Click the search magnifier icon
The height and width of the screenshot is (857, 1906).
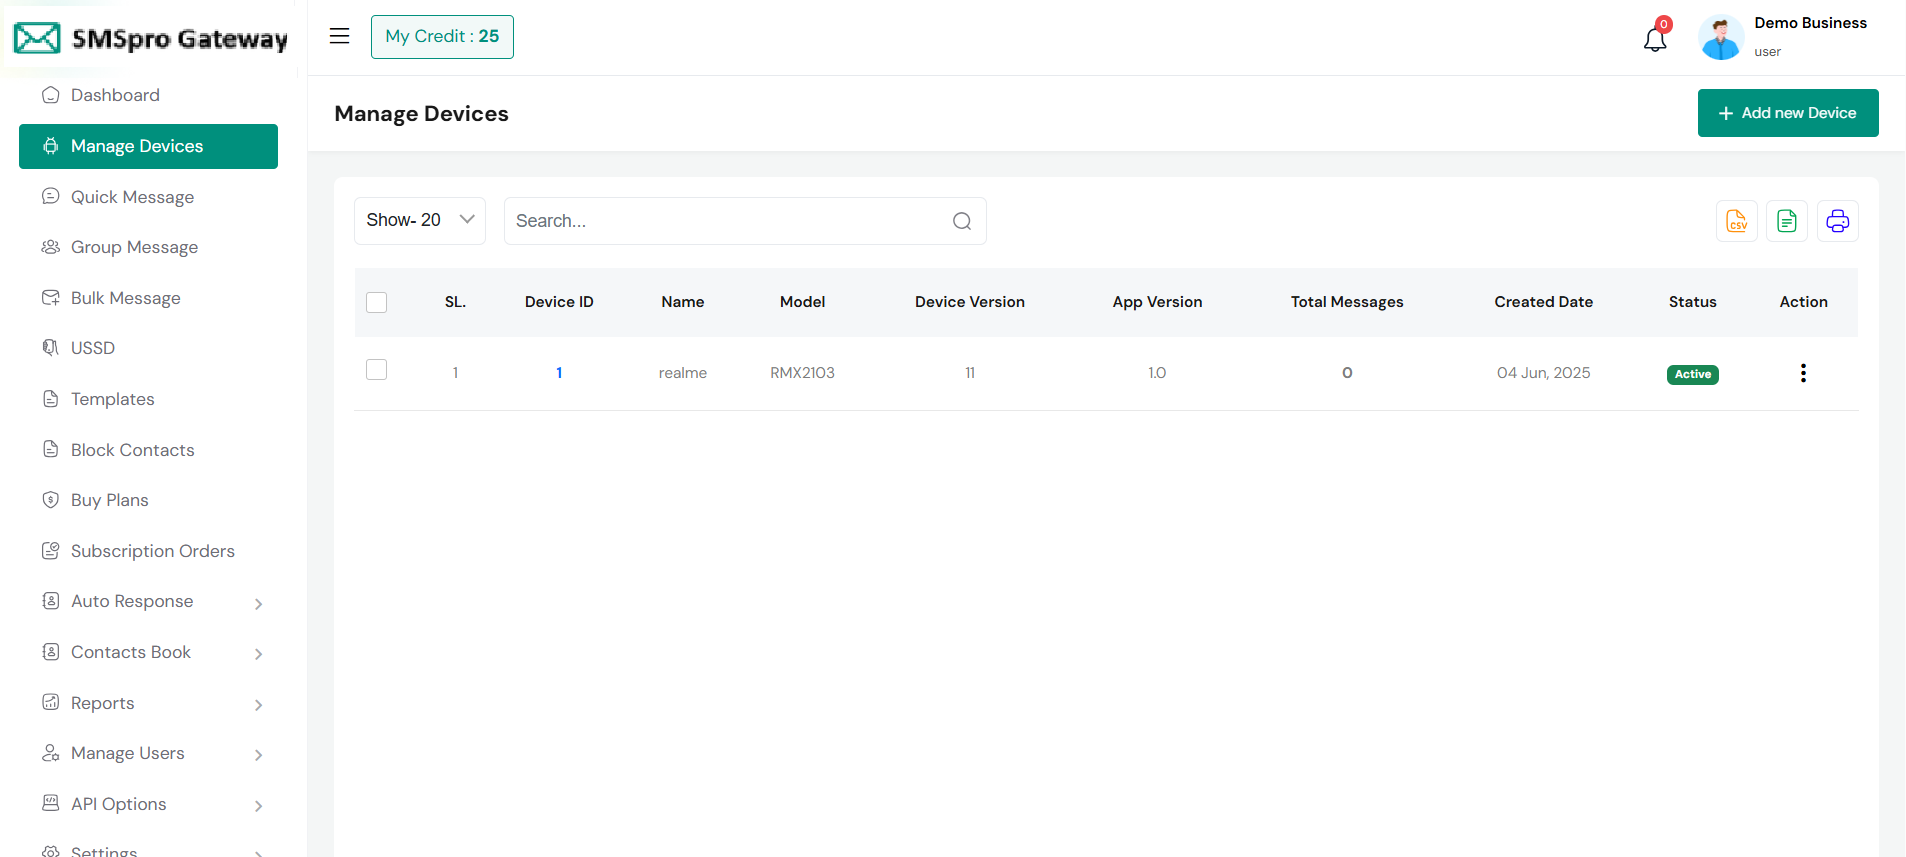click(961, 221)
